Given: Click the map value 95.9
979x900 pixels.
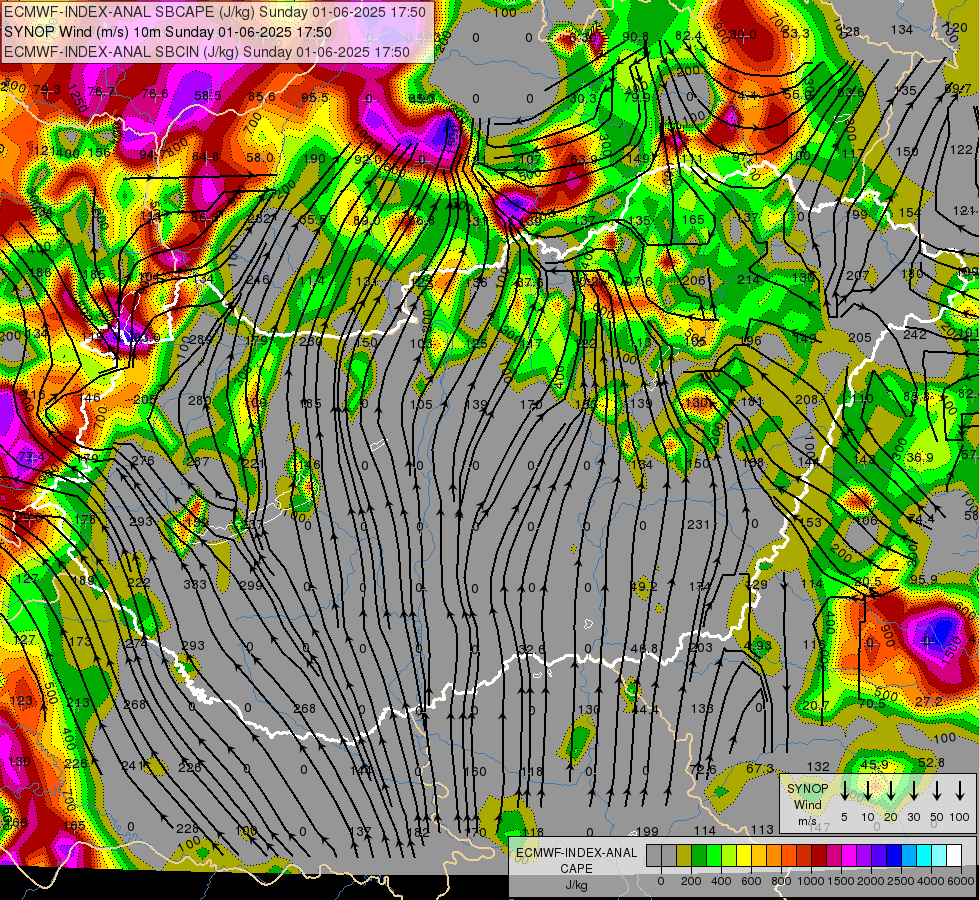Looking at the screenshot, I should (x=923, y=579).
